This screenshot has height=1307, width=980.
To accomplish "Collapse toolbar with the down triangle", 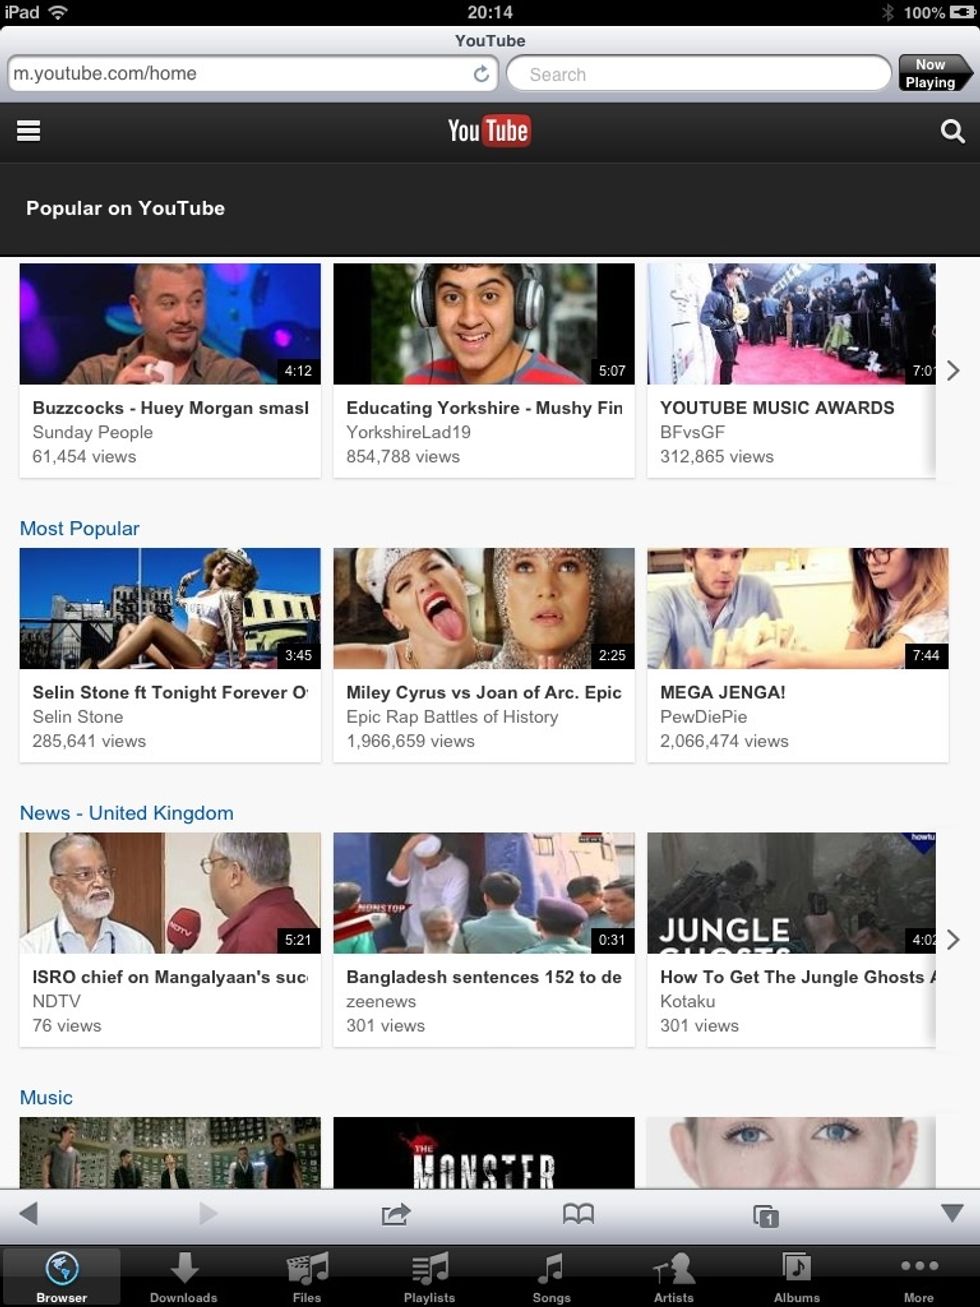I will point(952,1213).
